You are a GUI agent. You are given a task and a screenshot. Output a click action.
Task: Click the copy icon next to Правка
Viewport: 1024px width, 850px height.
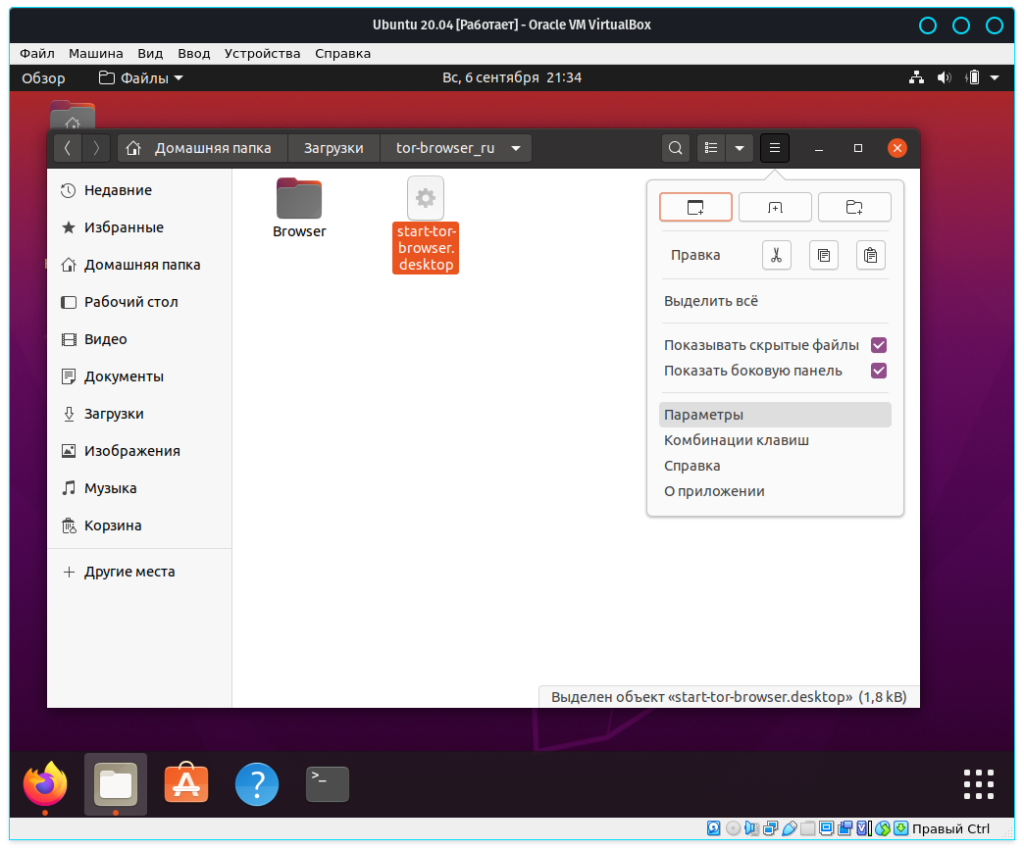coord(823,255)
